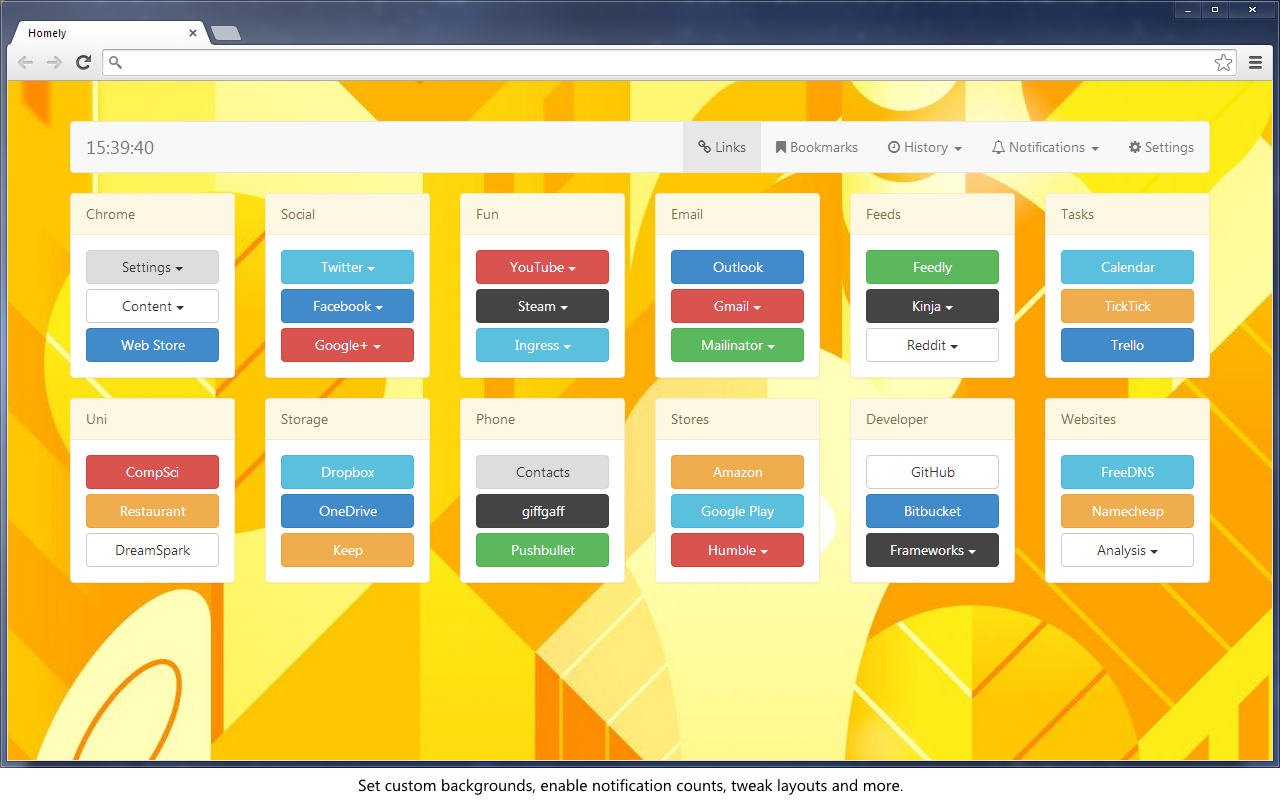Open the OneDrive link
This screenshot has width=1280, height=800.
coord(347,511)
